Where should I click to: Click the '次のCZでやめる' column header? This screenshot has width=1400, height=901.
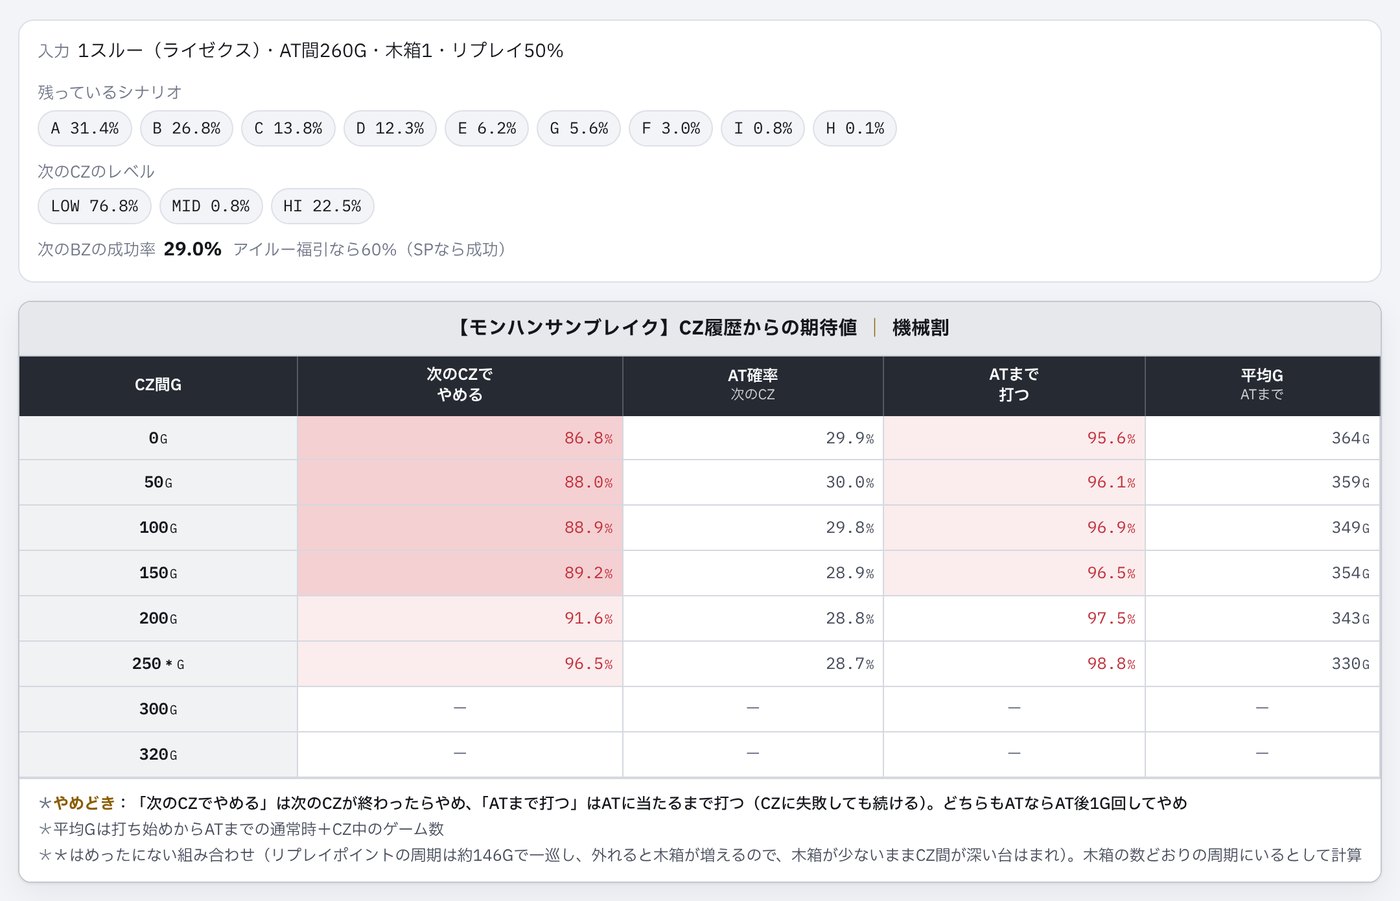point(460,385)
